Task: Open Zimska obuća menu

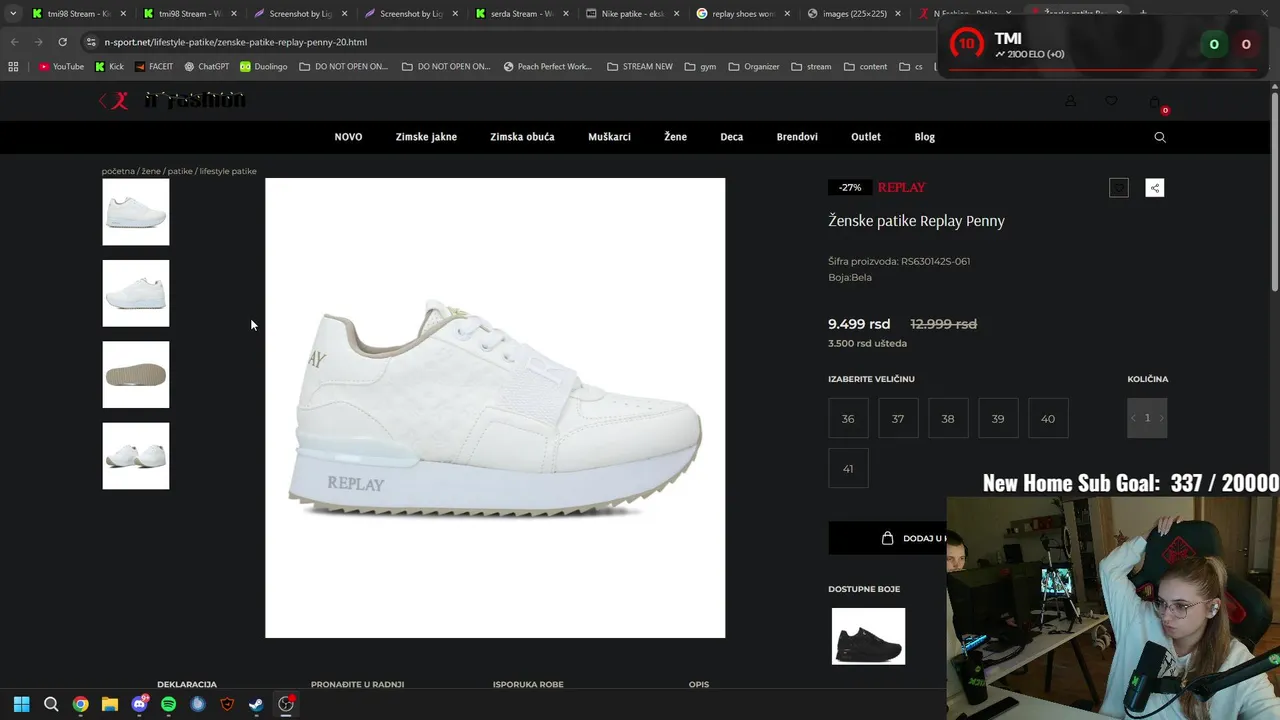Action: tap(522, 137)
